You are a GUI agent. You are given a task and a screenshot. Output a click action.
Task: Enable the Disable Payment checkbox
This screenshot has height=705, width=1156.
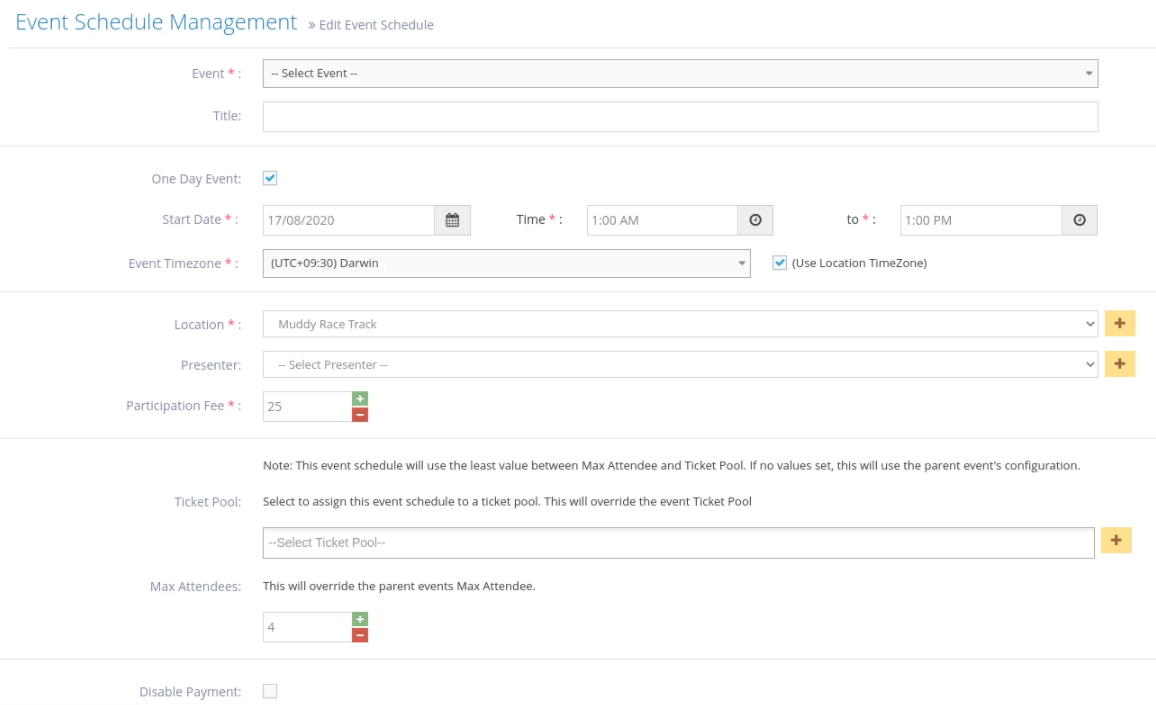click(x=270, y=691)
